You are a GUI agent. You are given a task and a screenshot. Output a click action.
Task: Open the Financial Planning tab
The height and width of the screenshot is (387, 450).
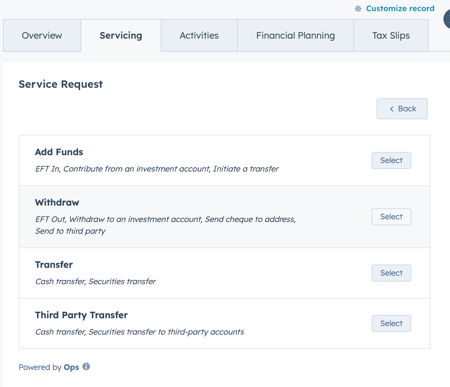295,35
